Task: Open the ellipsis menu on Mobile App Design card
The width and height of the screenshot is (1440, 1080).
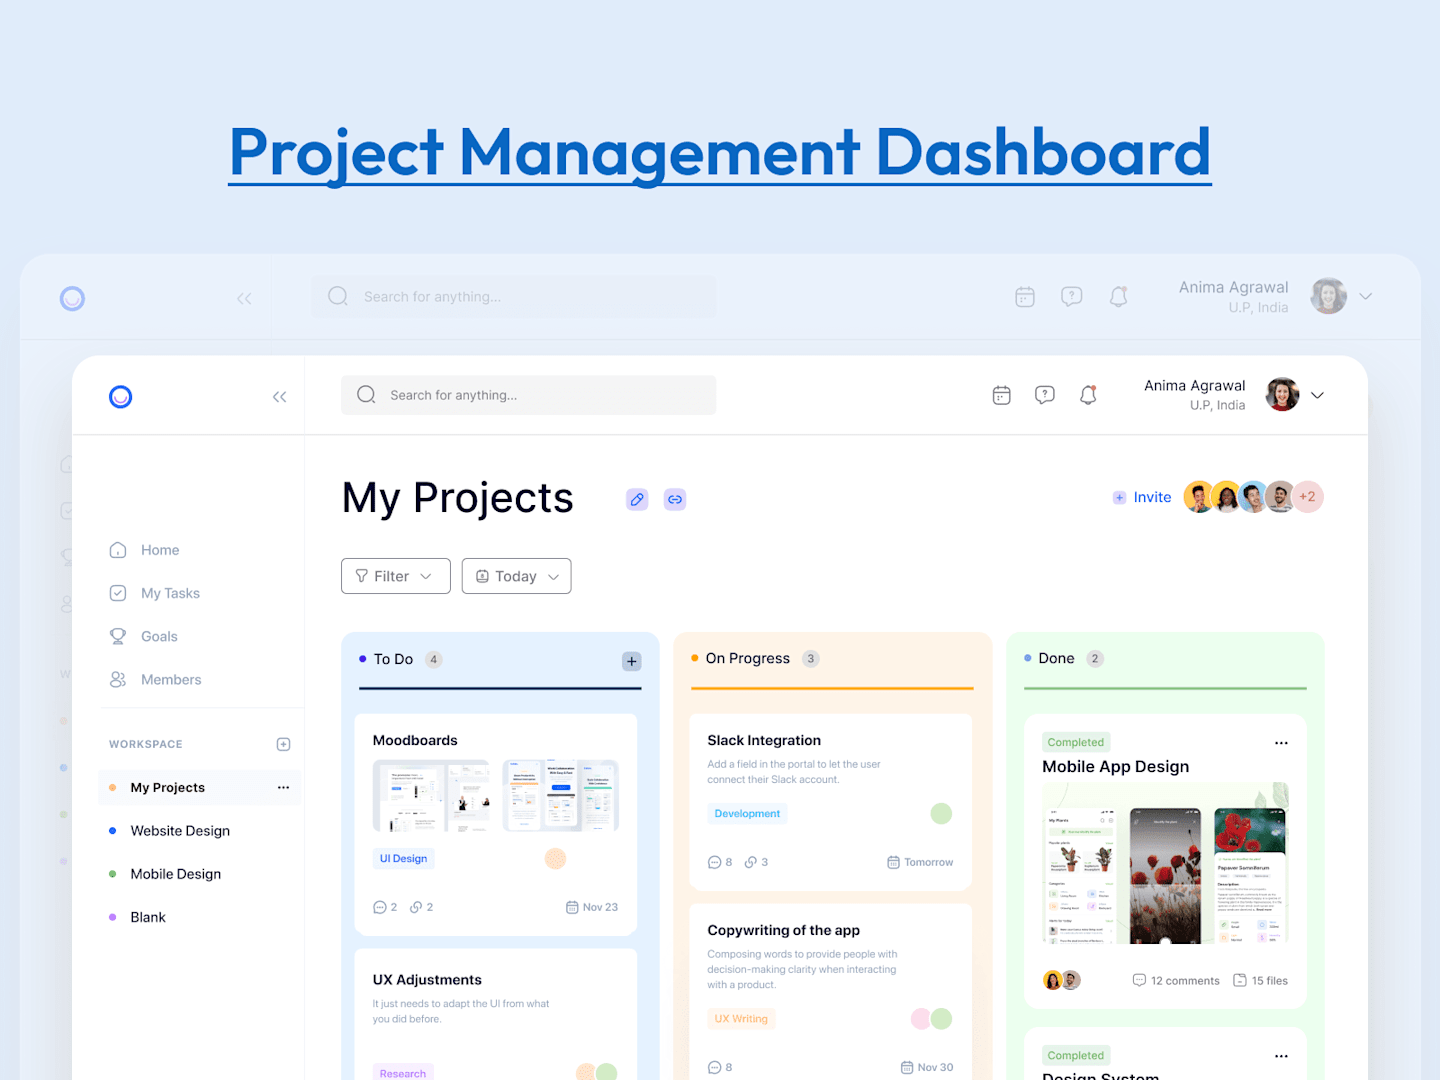Action: pyautogui.click(x=1281, y=743)
